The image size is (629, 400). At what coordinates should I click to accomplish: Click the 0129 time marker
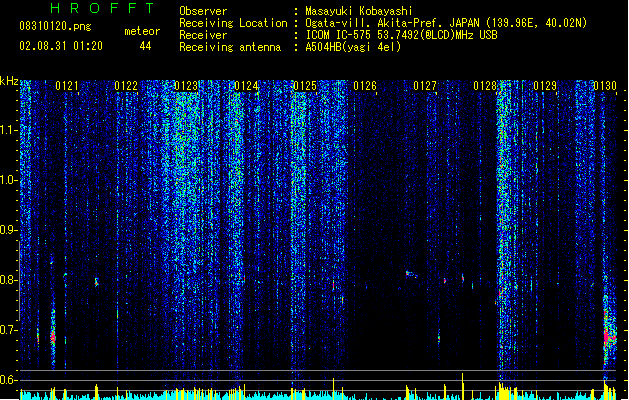545,86
